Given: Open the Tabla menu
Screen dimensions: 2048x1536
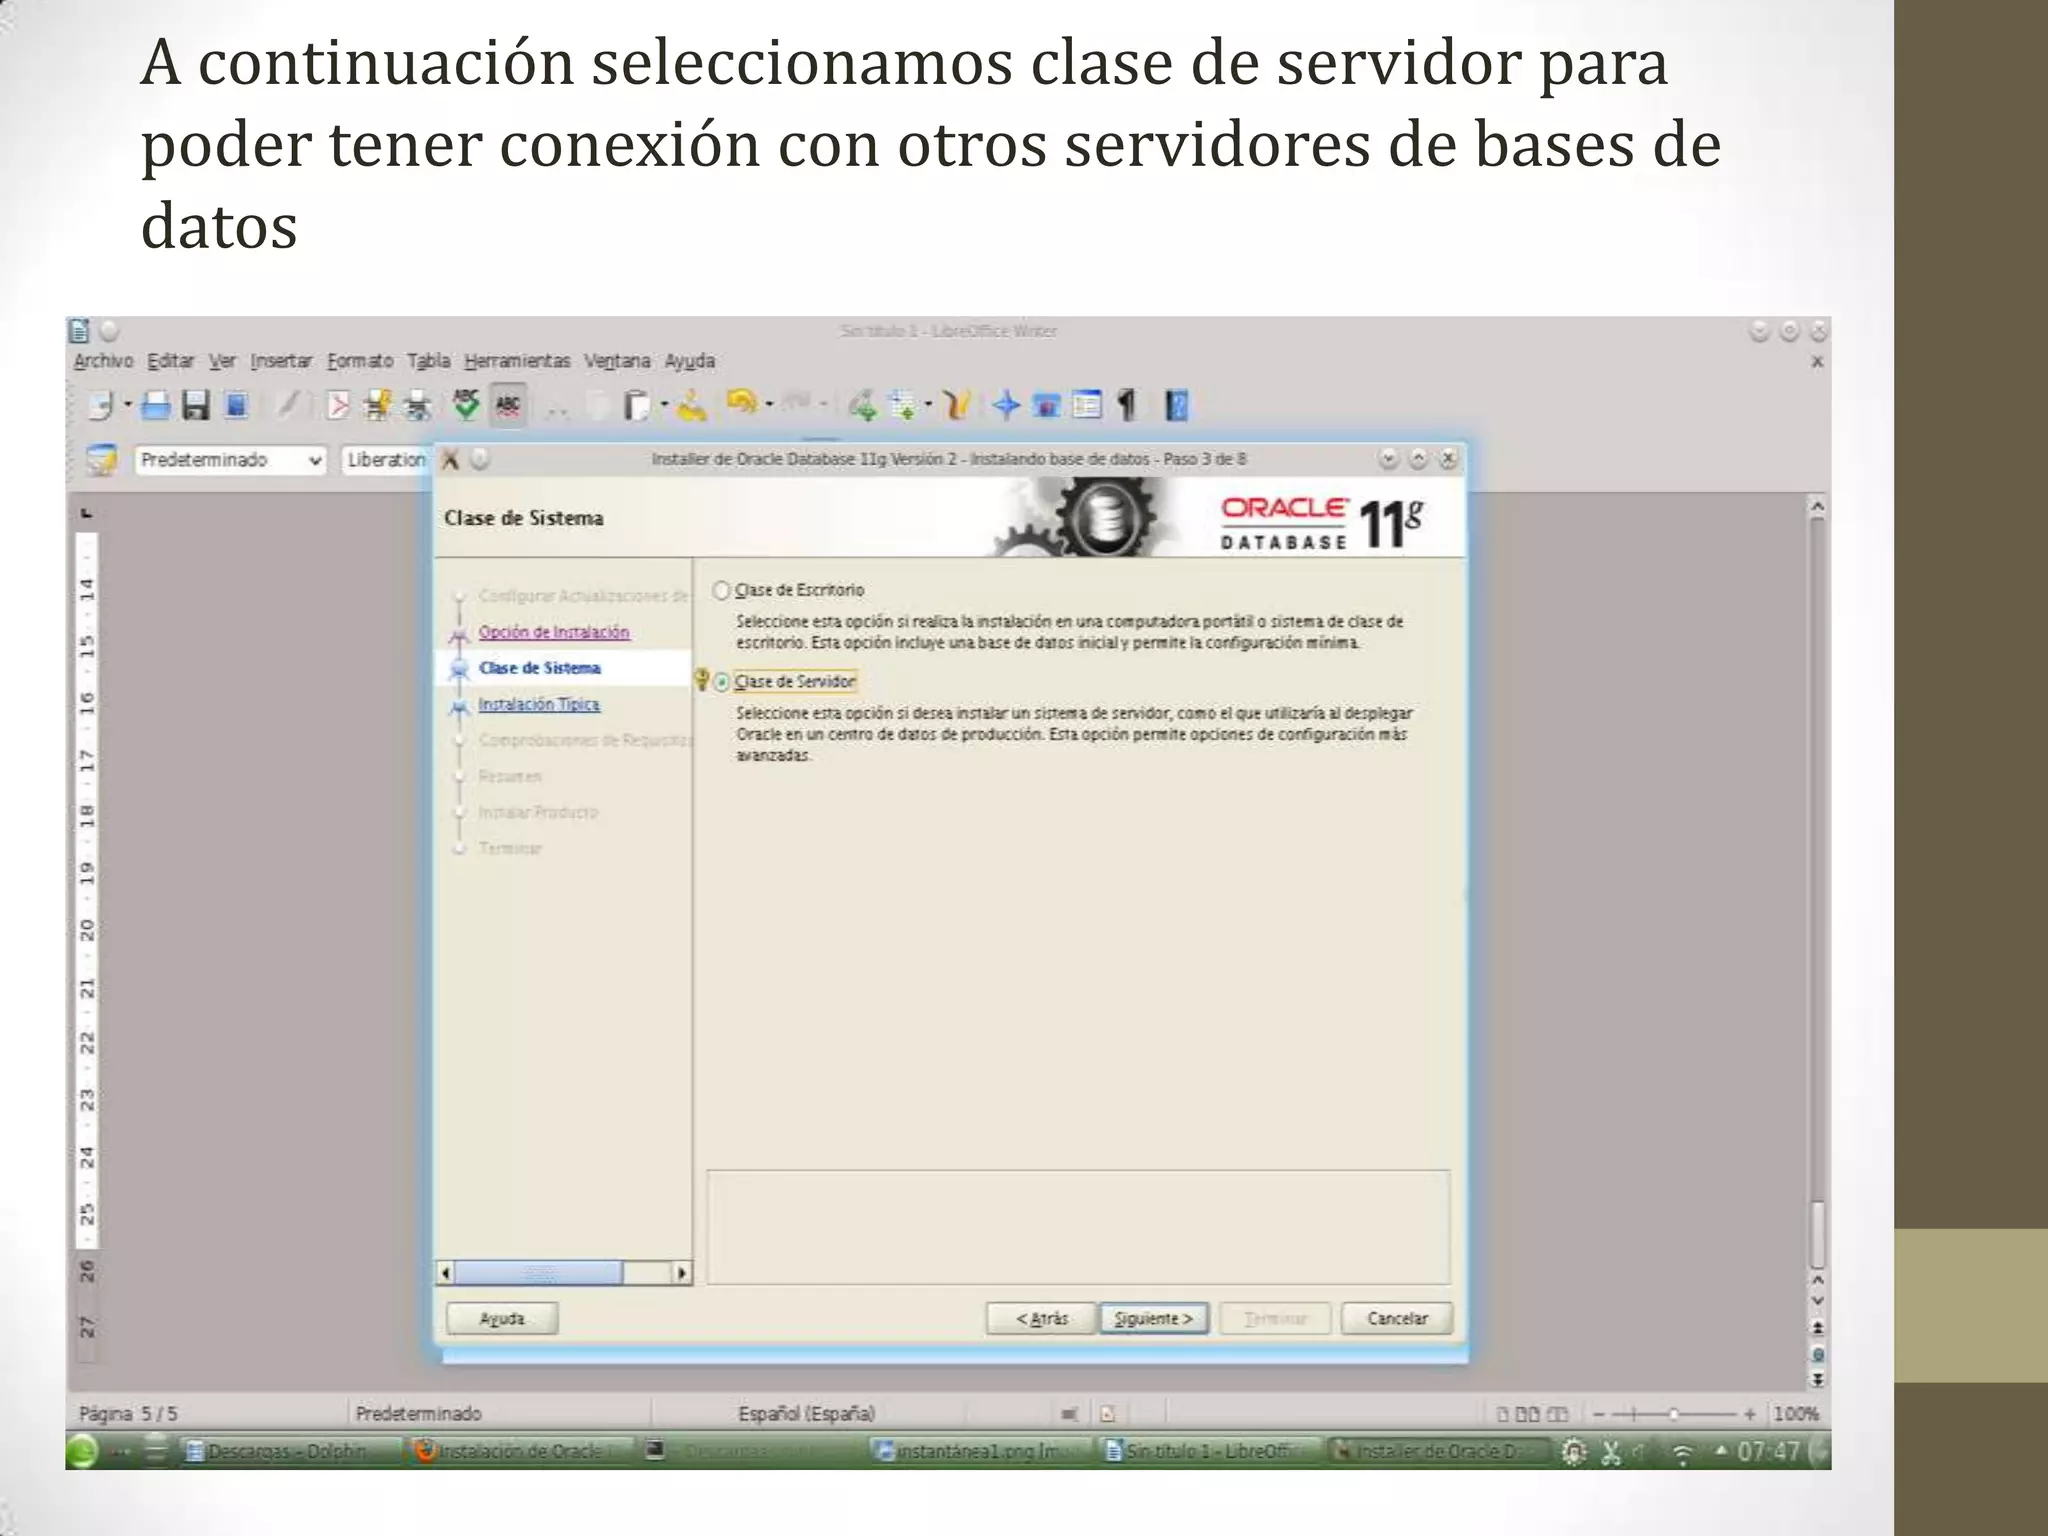Looking at the screenshot, I should [428, 361].
